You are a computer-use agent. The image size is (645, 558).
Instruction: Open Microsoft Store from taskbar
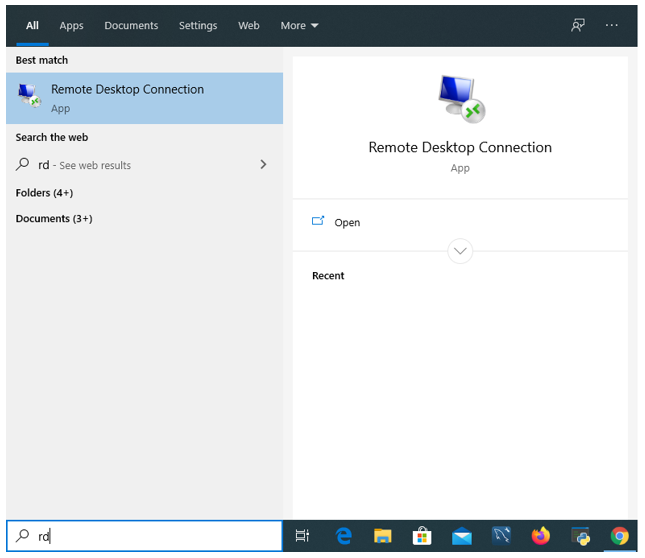tap(422, 536)
